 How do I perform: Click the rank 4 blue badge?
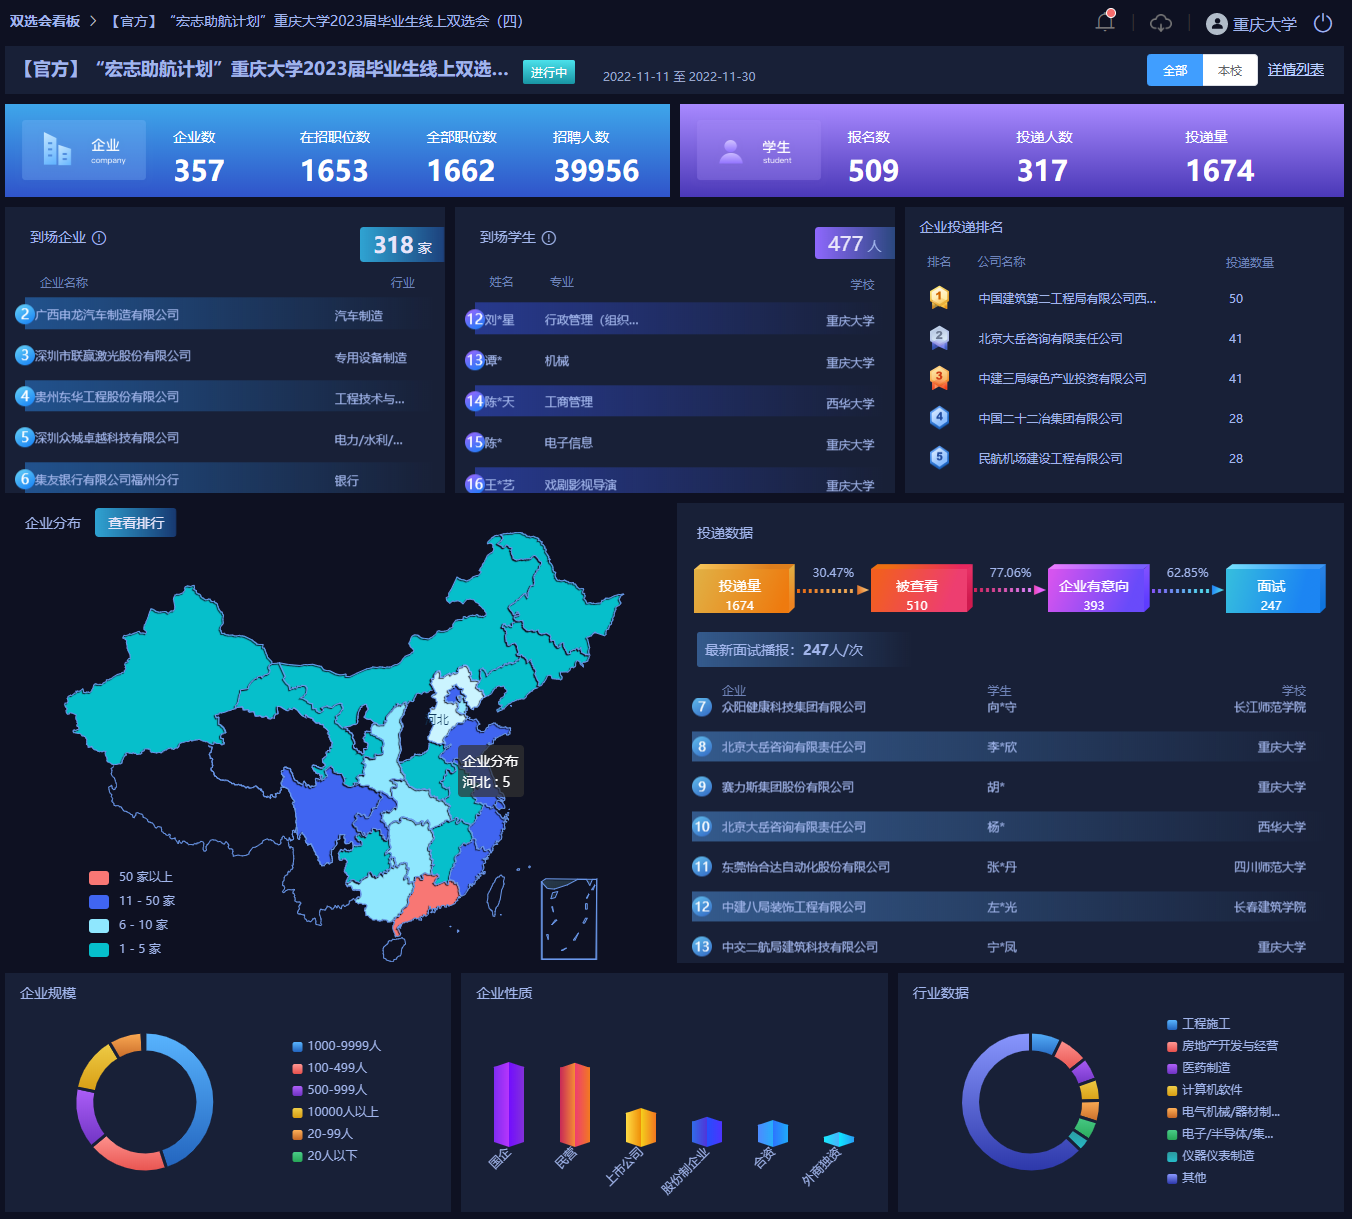(939, 418)
